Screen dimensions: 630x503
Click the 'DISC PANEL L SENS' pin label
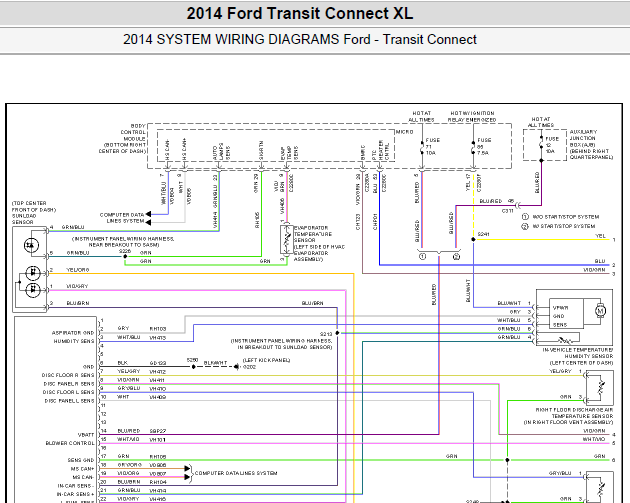(x=69, y=401)
